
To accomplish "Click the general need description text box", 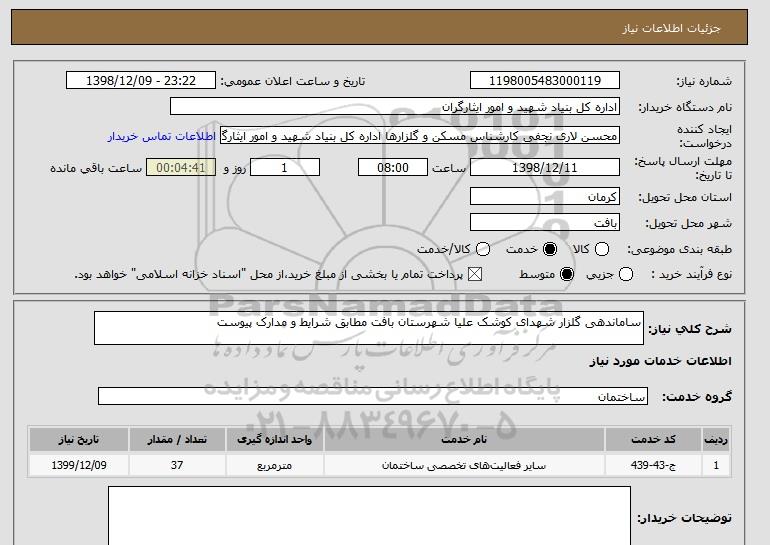I will (369, 328).
